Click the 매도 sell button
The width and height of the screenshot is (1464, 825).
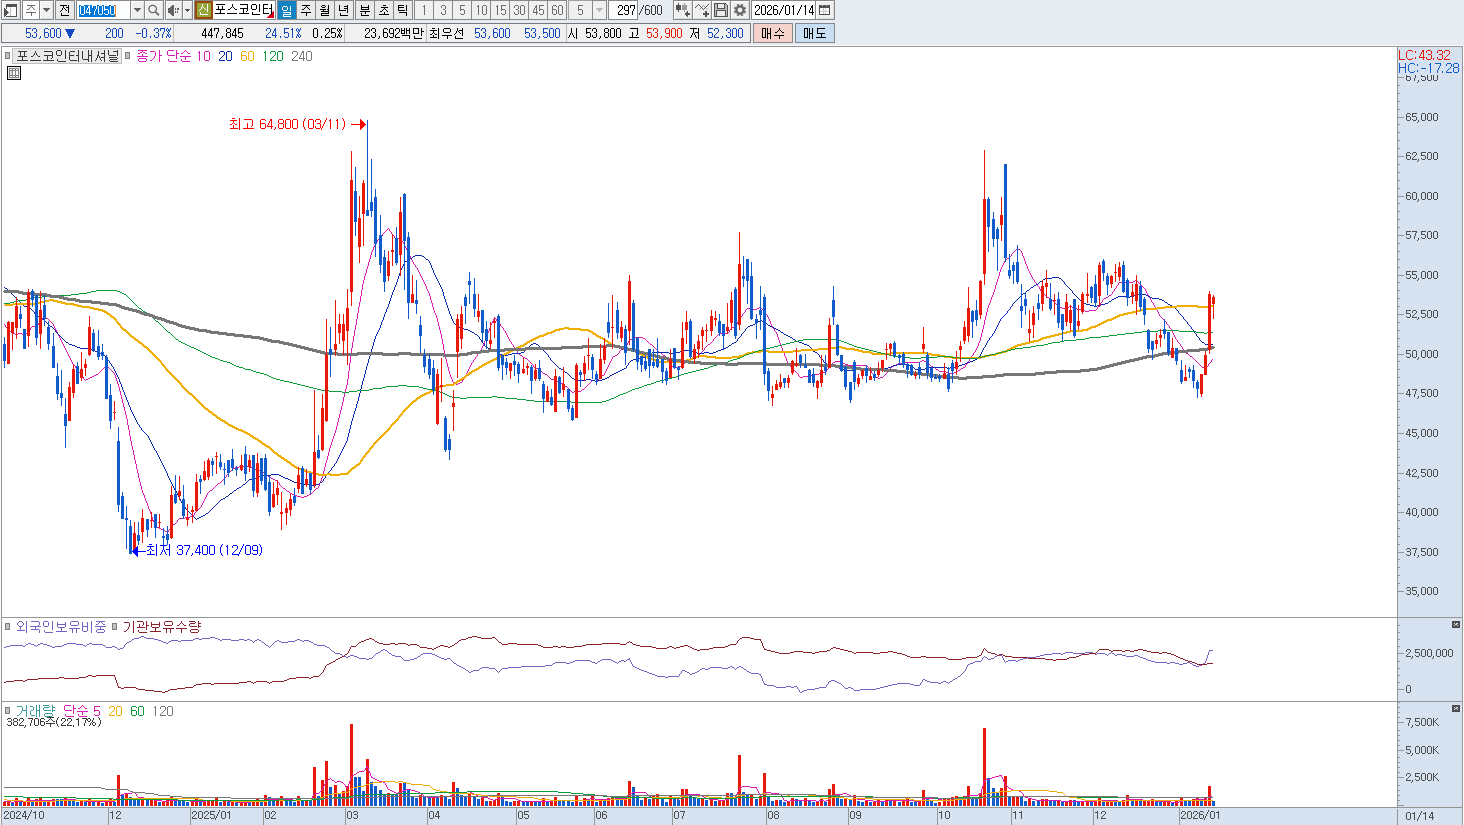814,33
